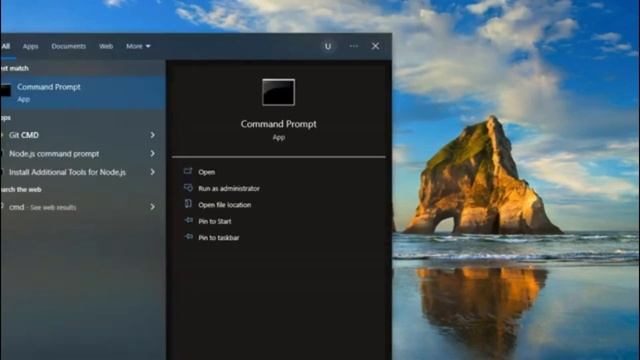Open the user account U avatar
Viewport: 640px width, 360px height.
click(x=328, y=47)
